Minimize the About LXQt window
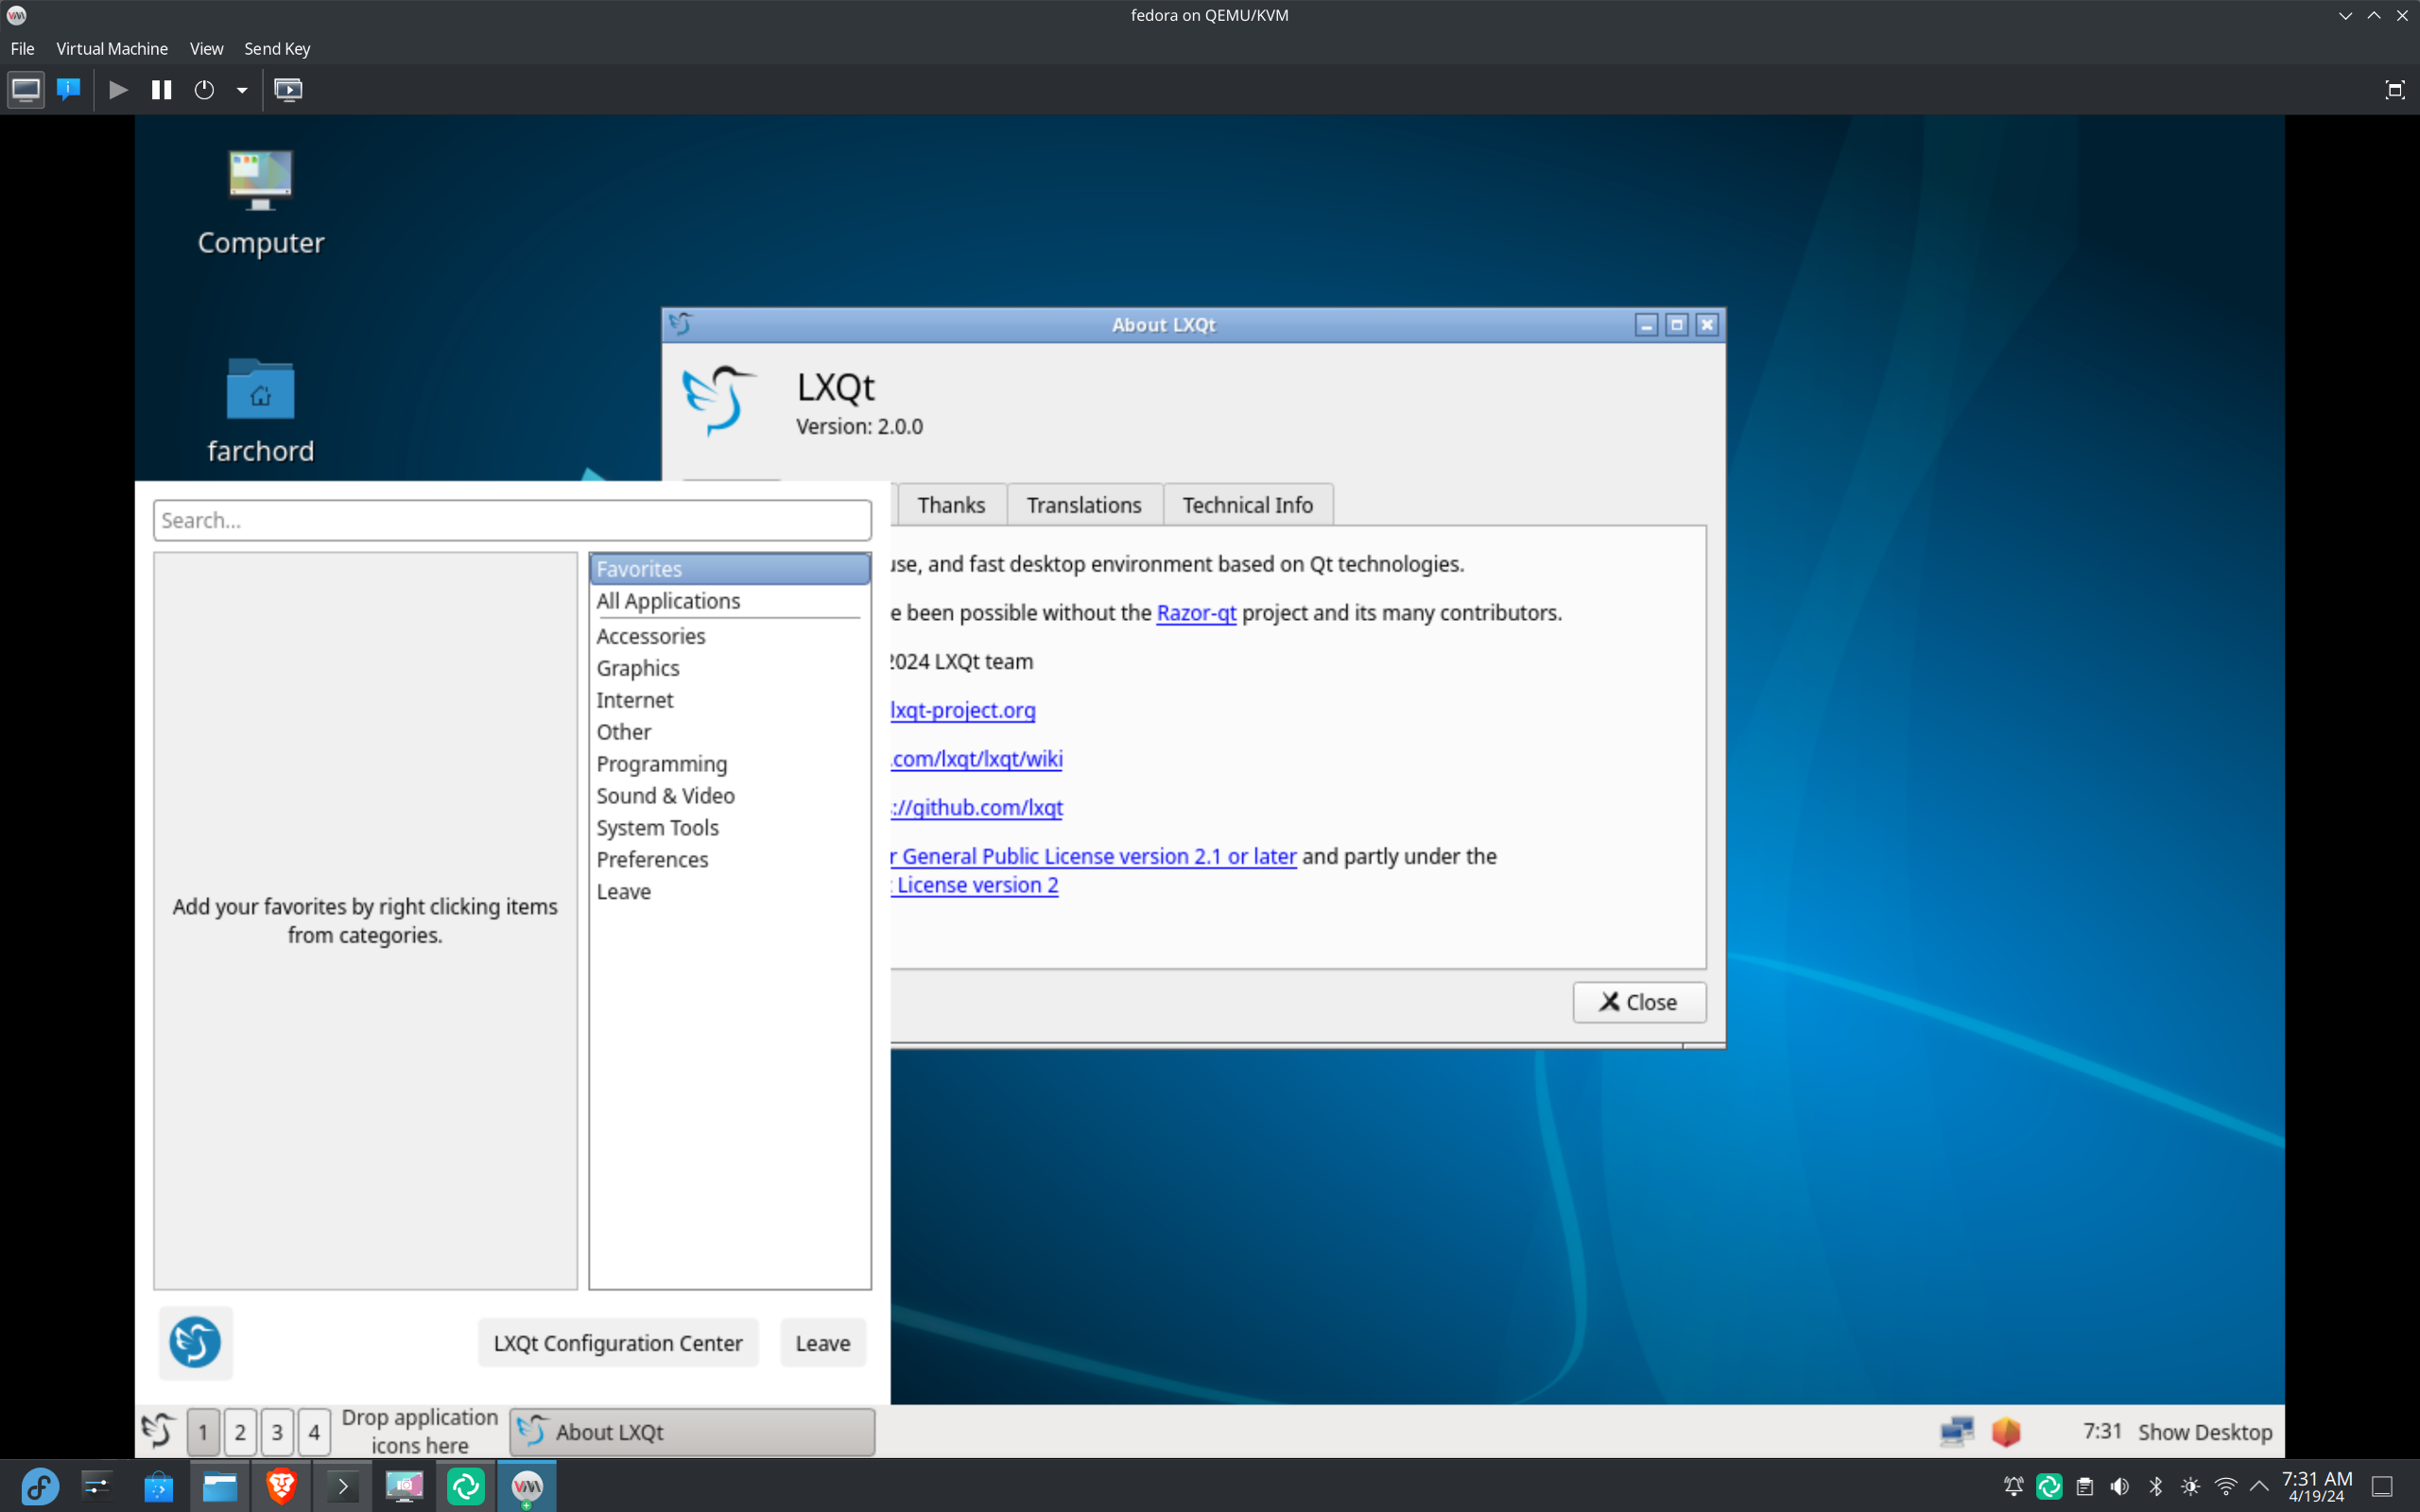This screenshot has width=2420, height=1512. click(x=1646, y=325)
